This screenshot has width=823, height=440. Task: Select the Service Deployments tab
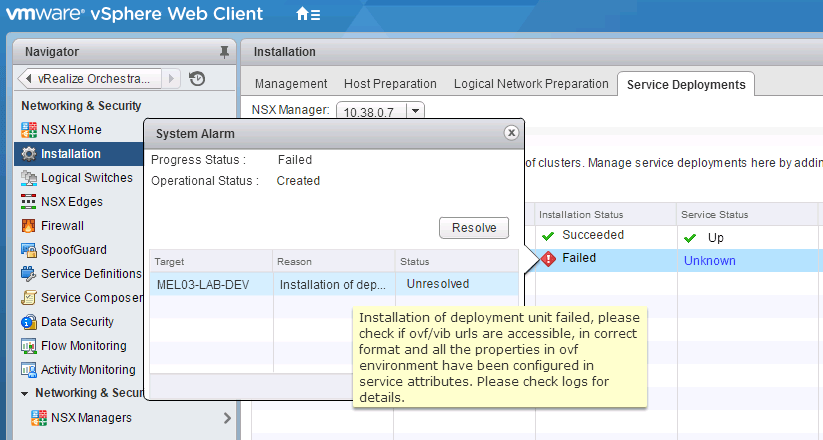pos(686,85)
